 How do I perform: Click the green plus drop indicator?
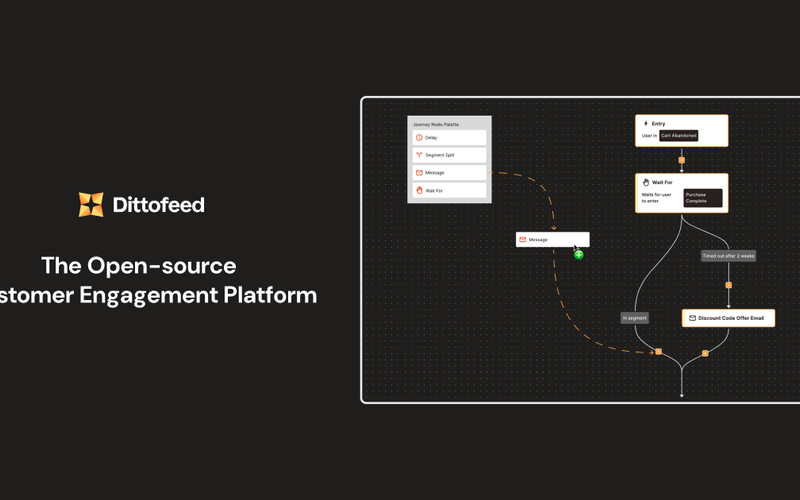(579, 255)
